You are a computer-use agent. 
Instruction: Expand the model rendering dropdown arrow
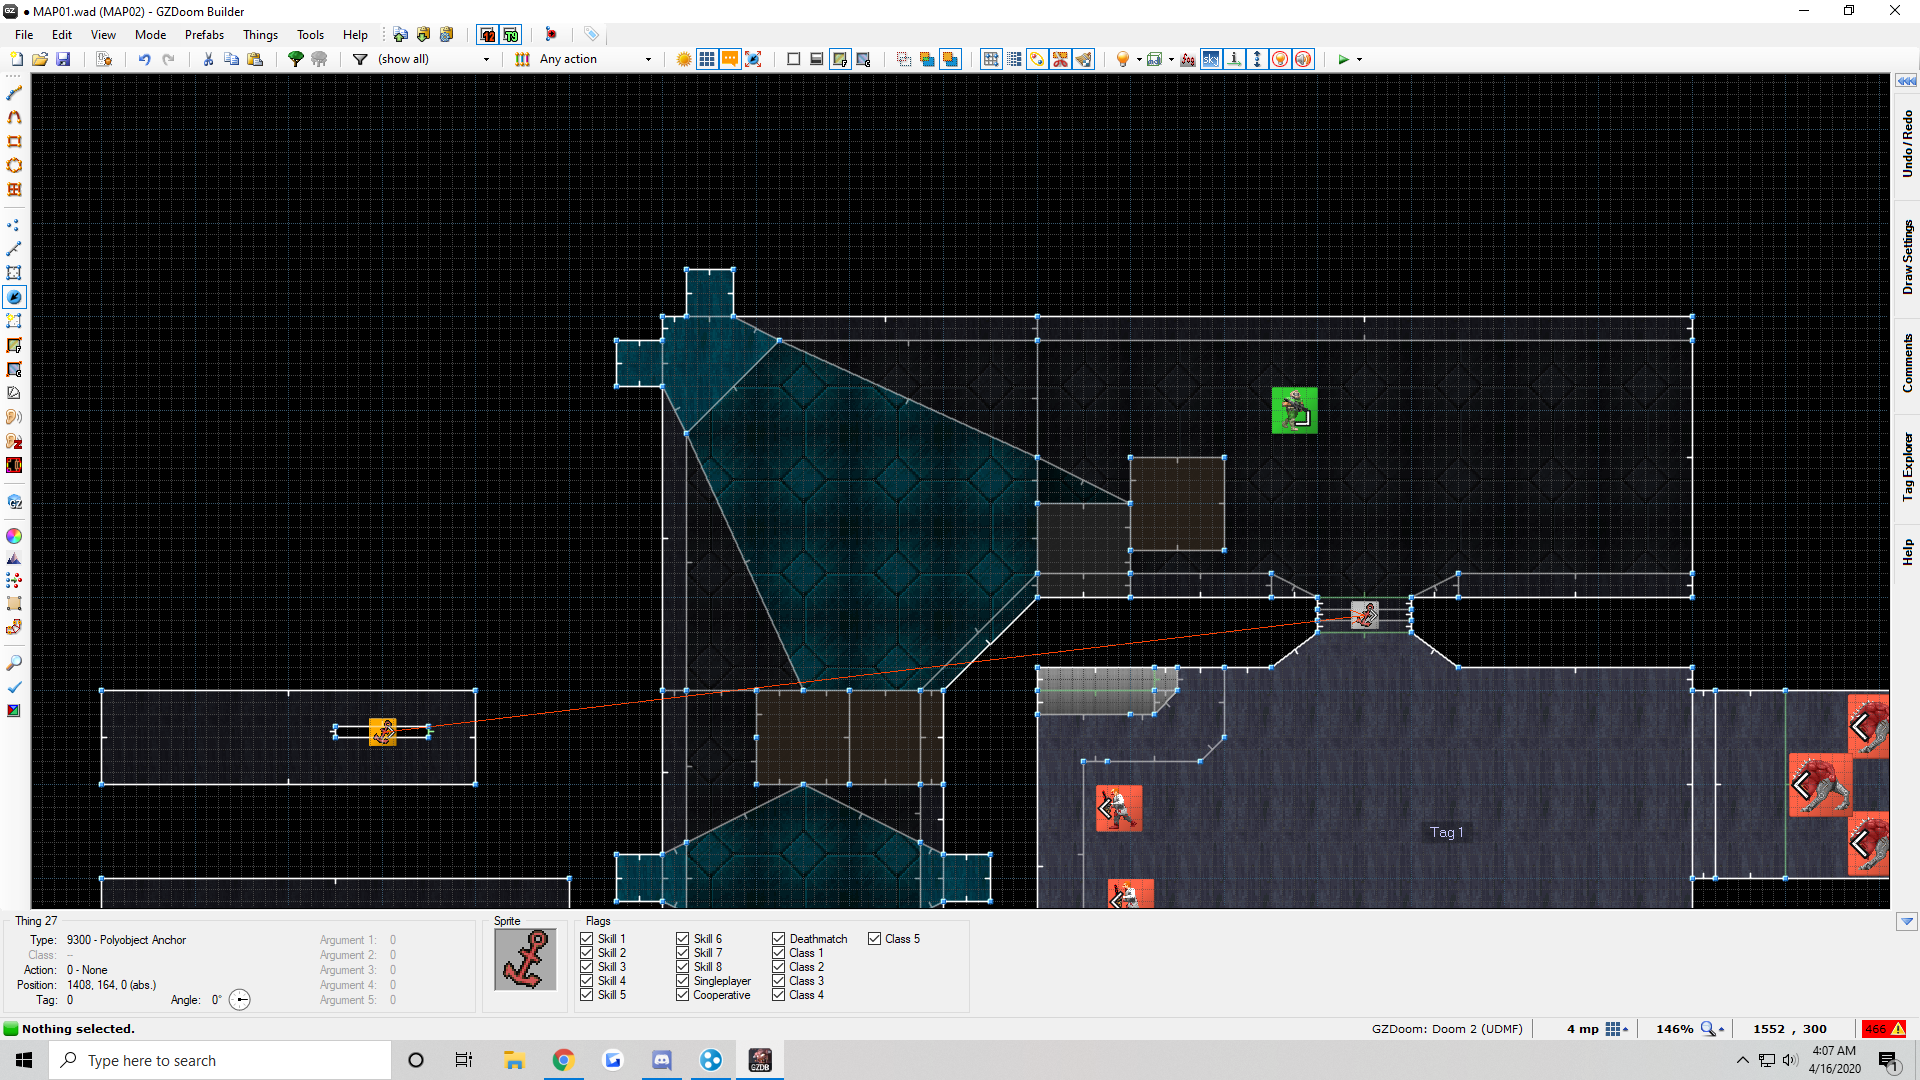(x=1171, y=60)
